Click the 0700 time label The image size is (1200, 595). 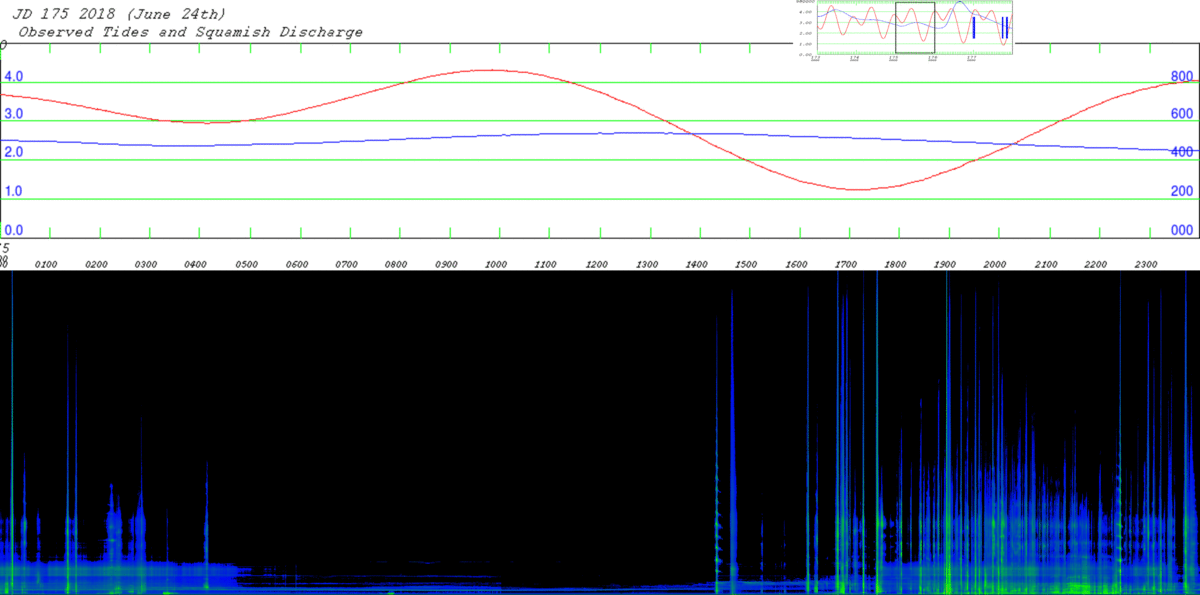(346, 264)
